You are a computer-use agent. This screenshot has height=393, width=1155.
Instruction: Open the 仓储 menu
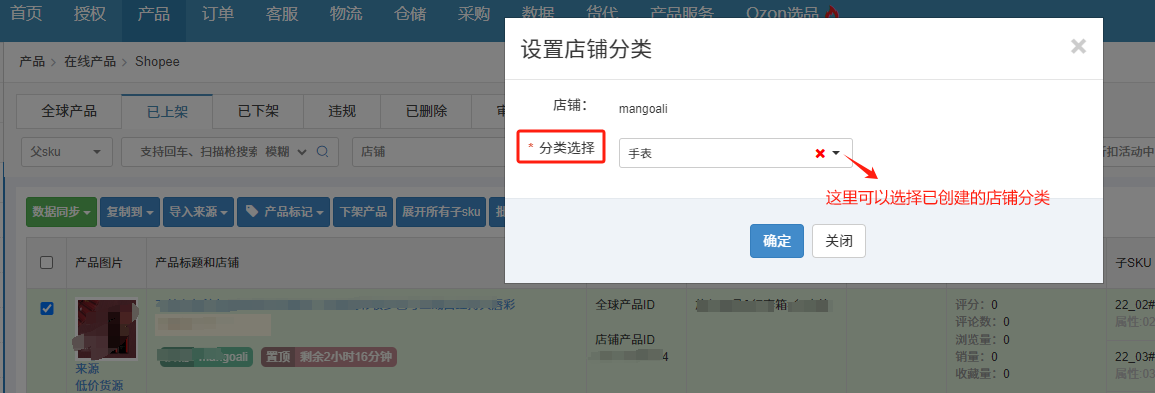coord(410,13)
